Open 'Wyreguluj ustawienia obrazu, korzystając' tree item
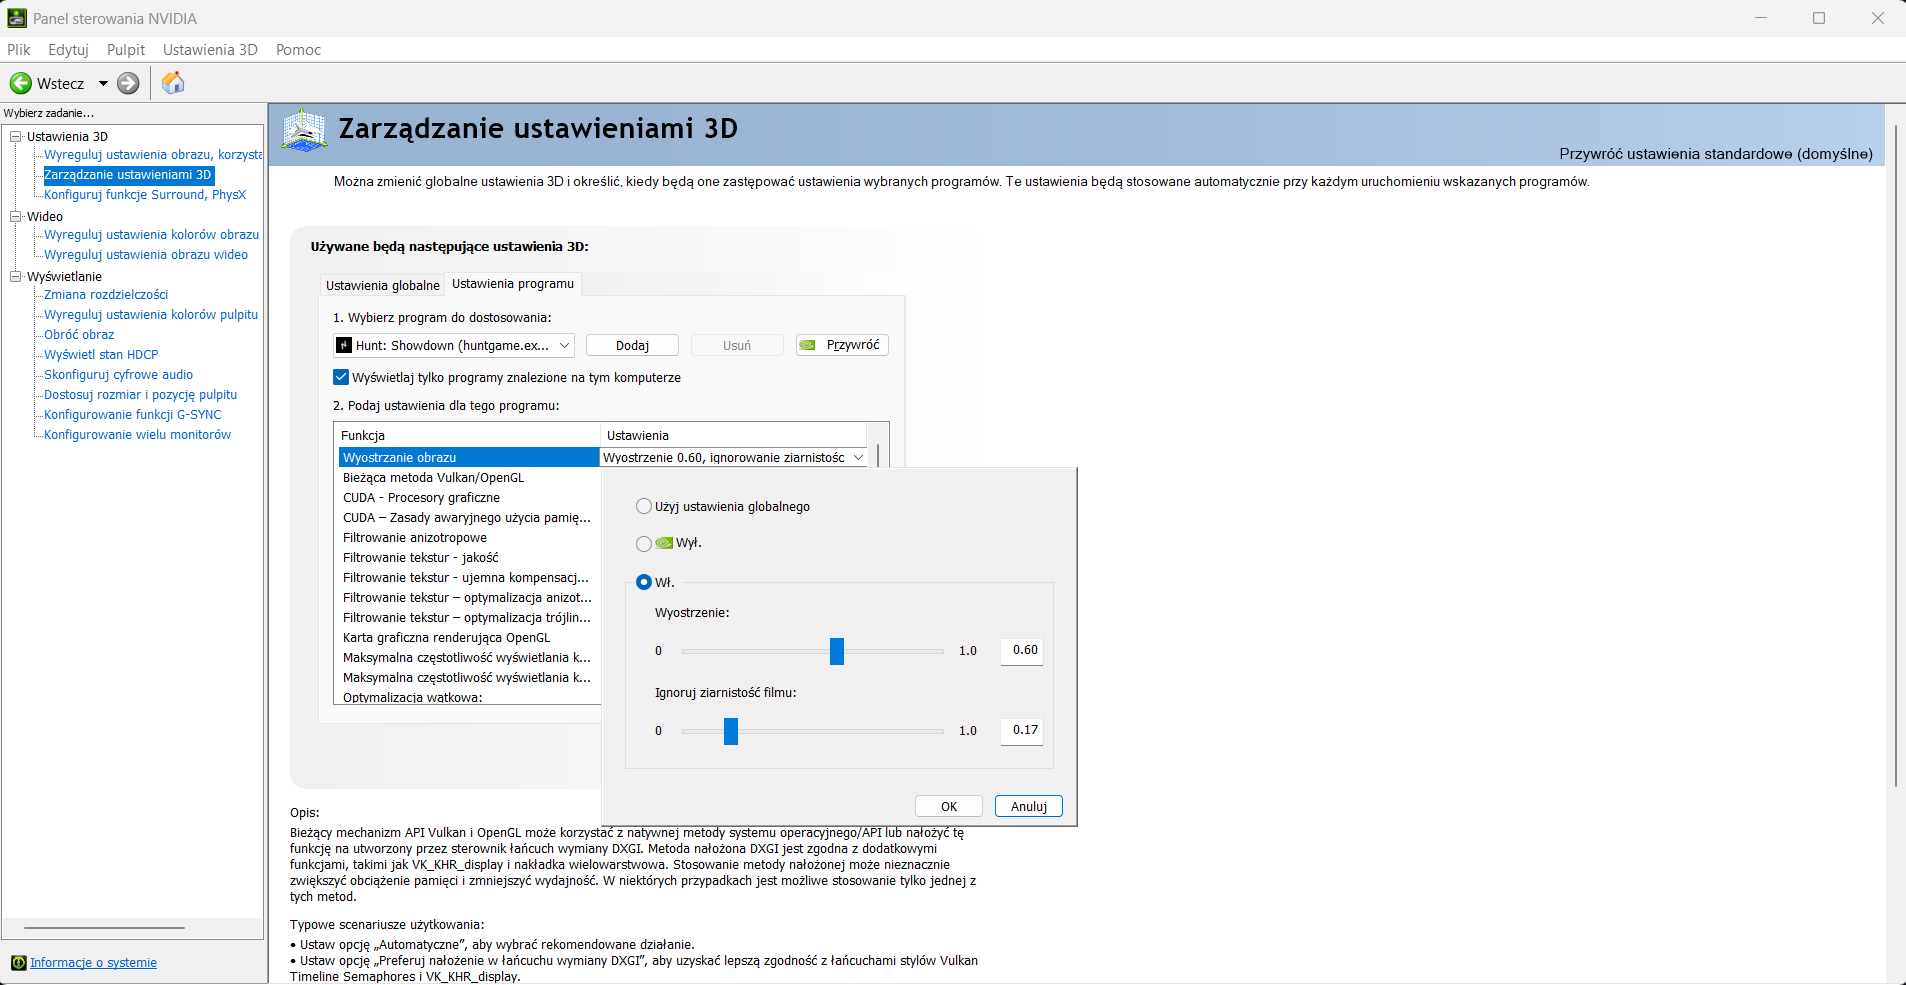 point(153,155)
